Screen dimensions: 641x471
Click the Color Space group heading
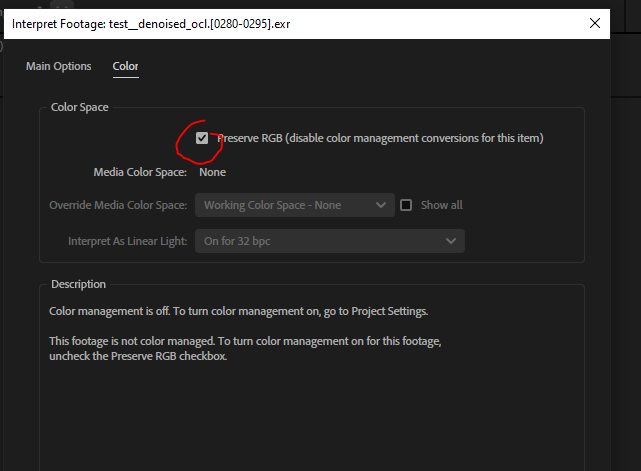click(80, 107)
